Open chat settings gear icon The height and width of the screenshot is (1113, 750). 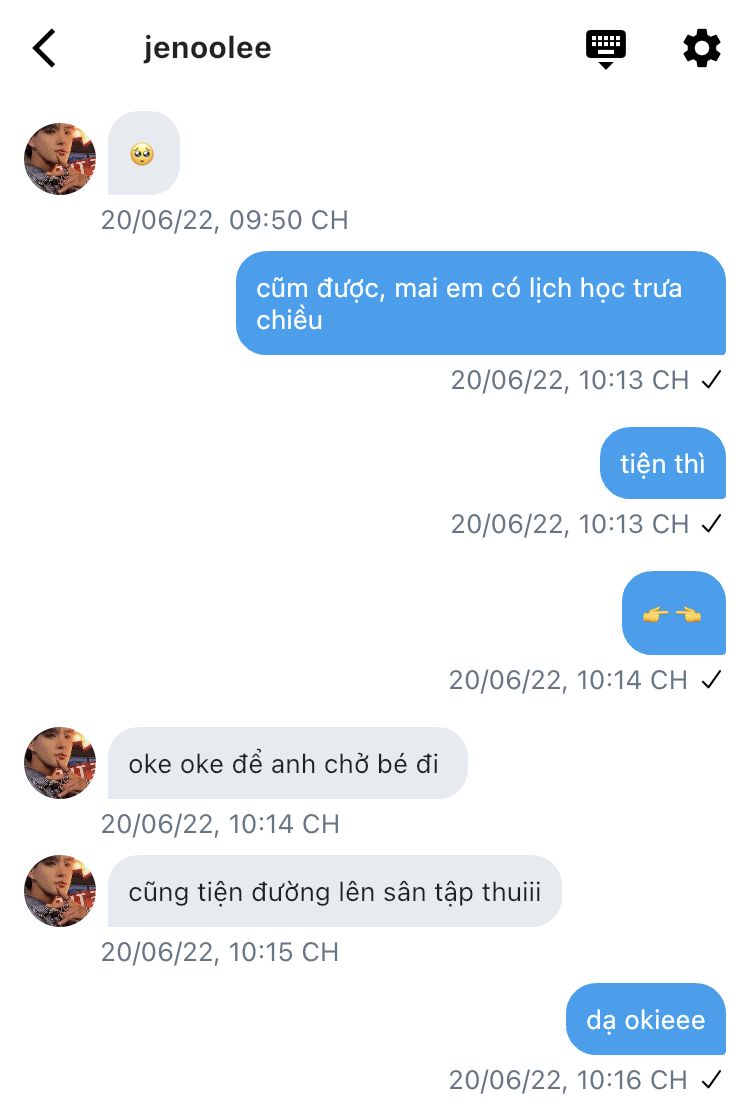click(x=701, y=48)
